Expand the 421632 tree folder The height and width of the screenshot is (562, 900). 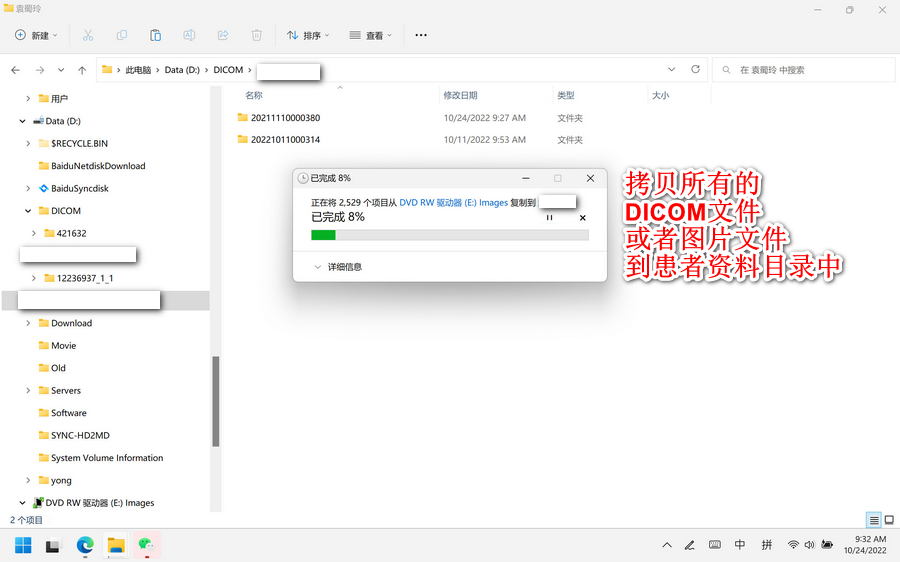tap(34, 233)
